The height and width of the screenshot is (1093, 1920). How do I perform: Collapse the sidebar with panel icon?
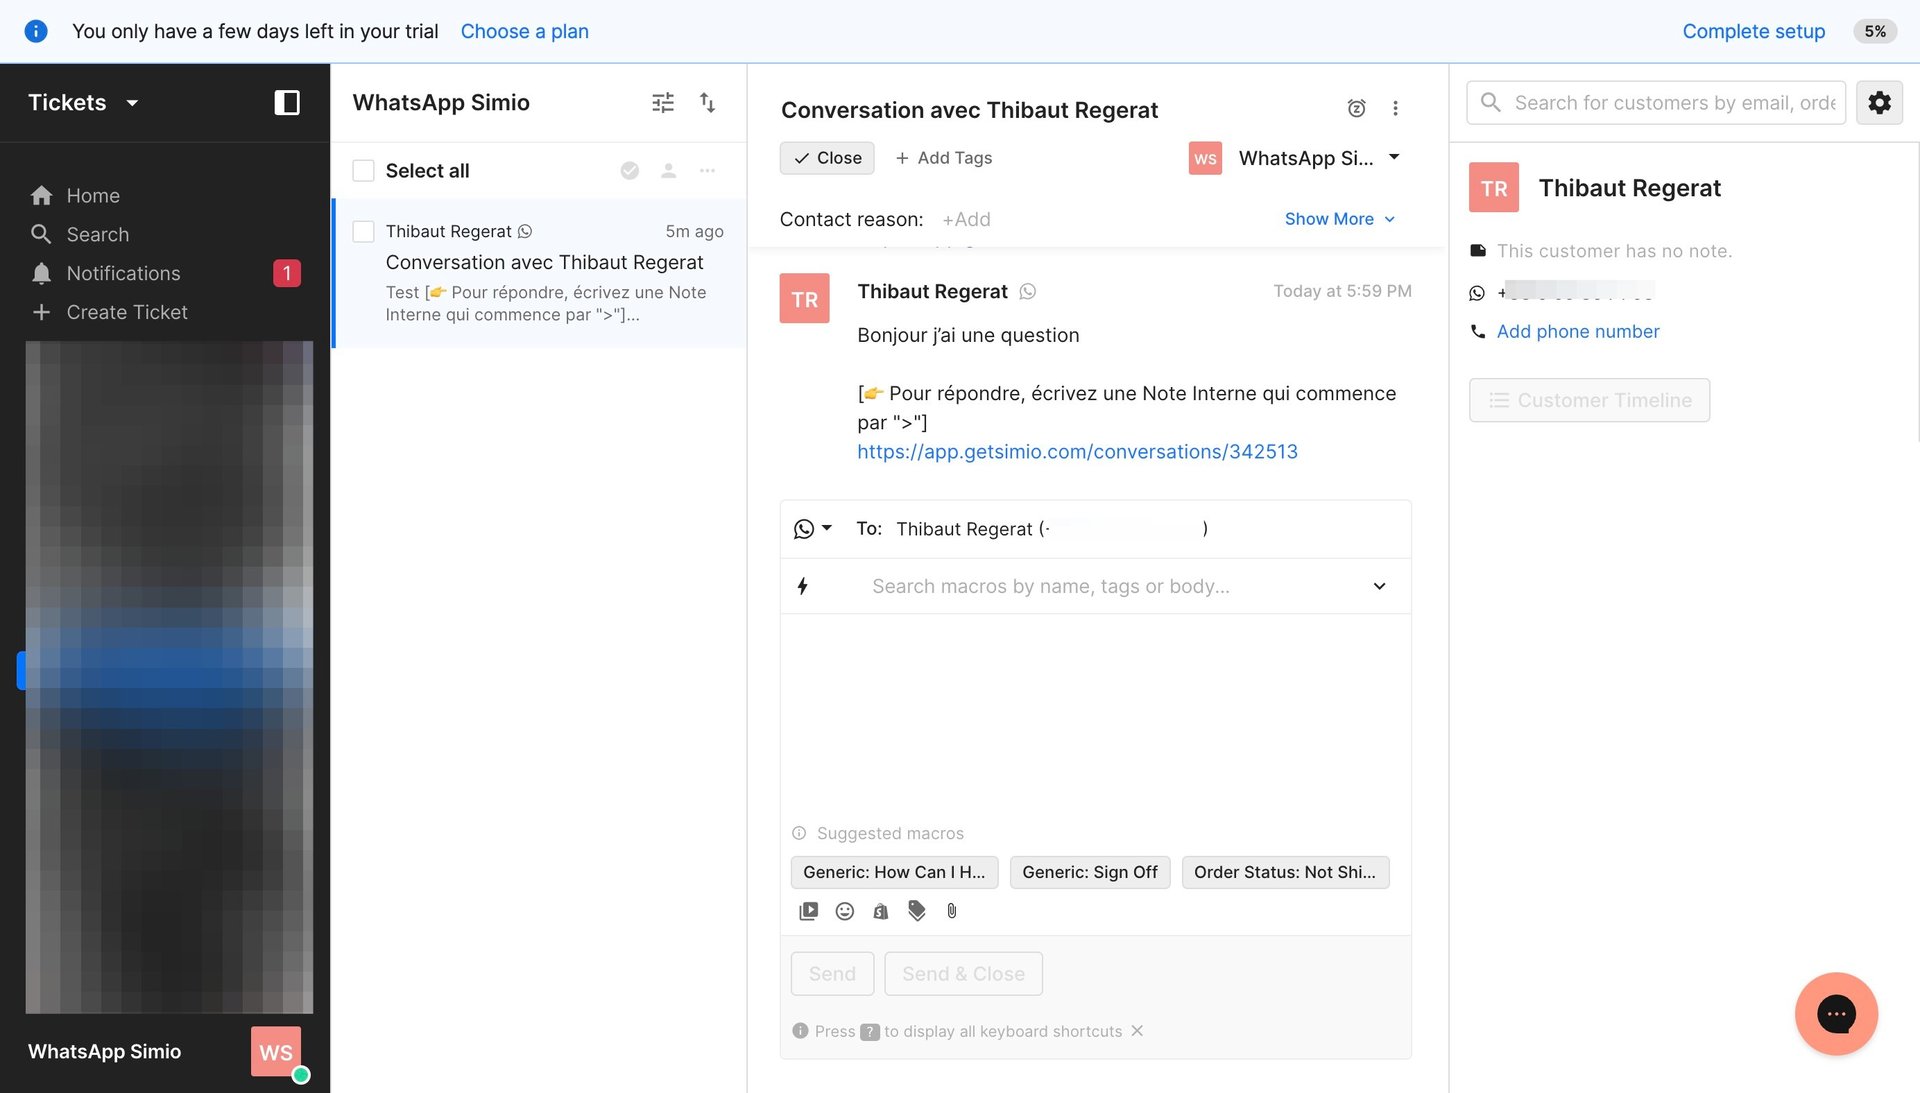pos(287,102)
